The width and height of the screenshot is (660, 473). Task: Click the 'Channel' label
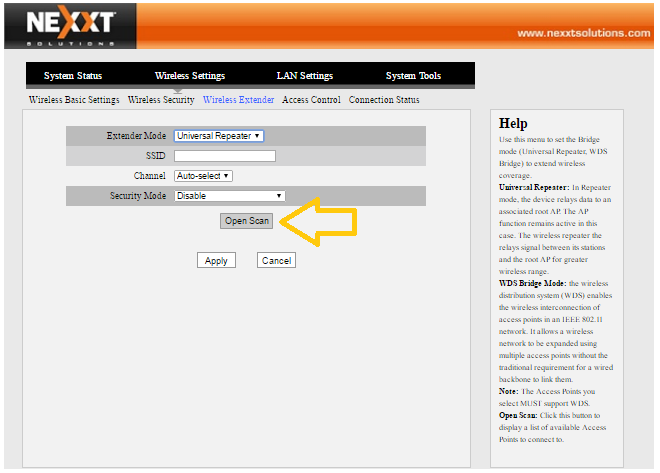(x=149, y=176)
